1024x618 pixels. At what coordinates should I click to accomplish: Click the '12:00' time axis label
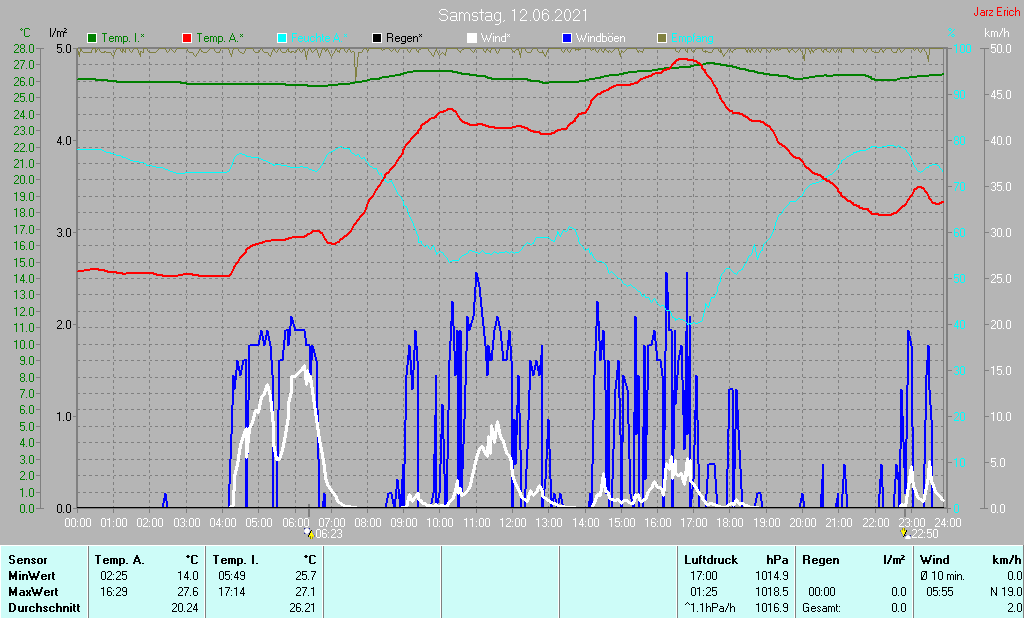tap(513, 523)
